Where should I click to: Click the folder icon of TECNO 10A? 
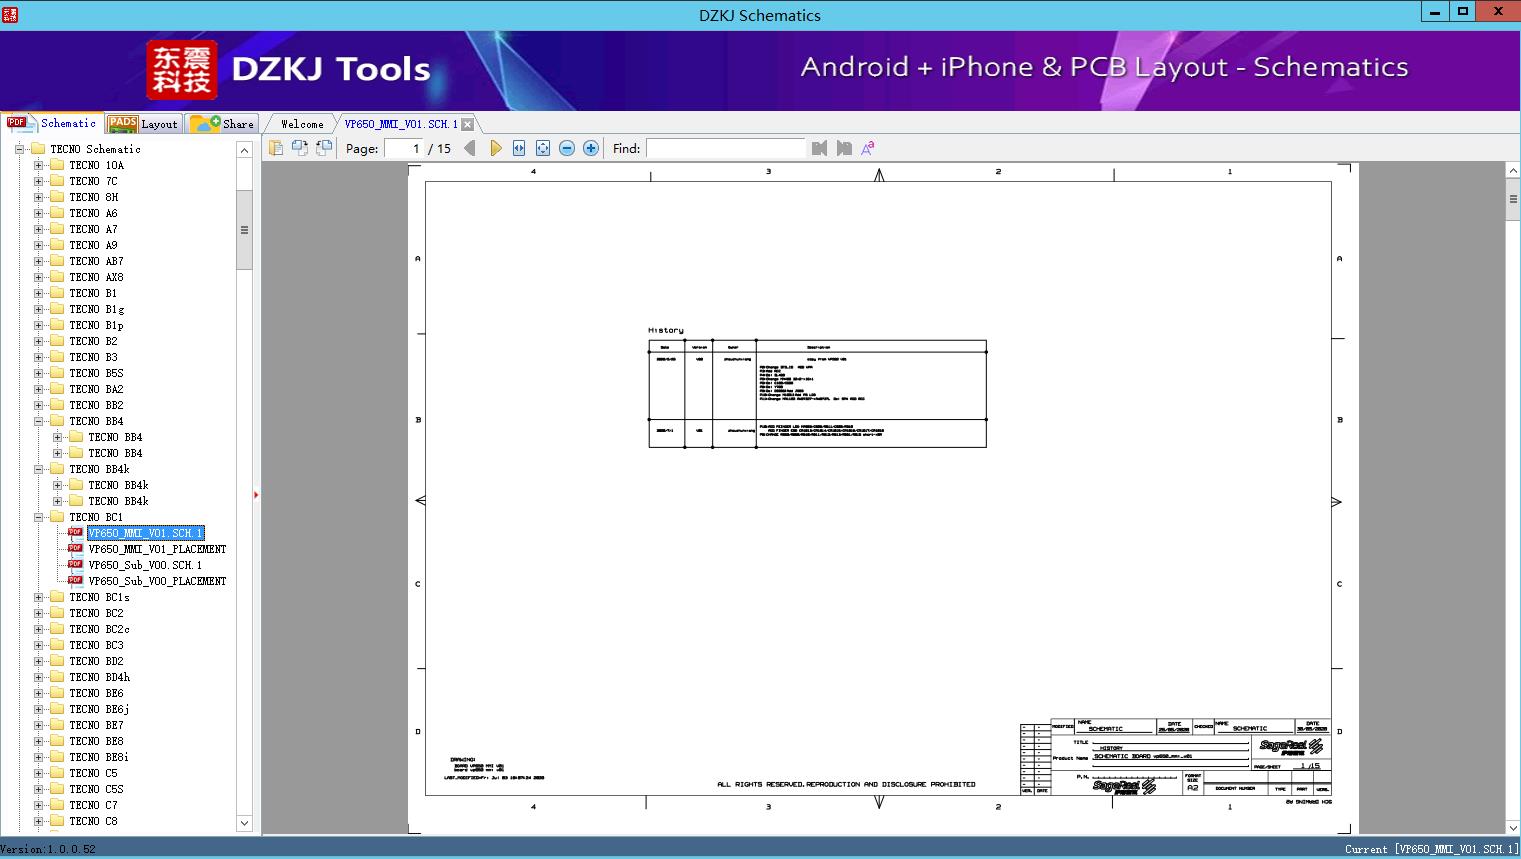[57, 165]
